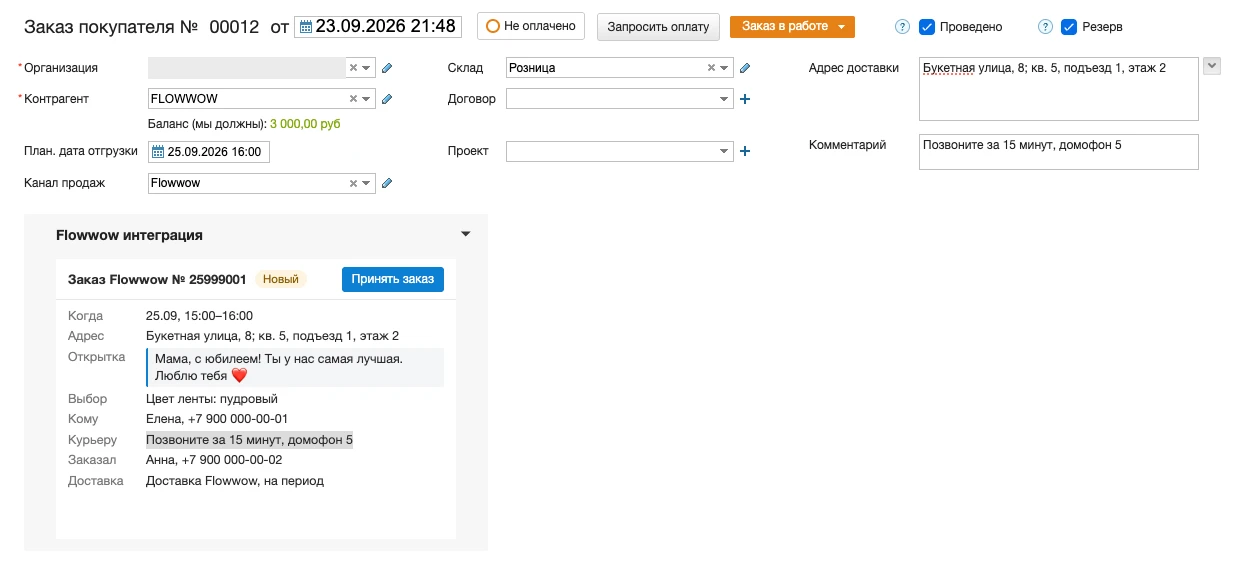Click in the Комментарий text area
Screen dimensions: 1235x578
1058,152
